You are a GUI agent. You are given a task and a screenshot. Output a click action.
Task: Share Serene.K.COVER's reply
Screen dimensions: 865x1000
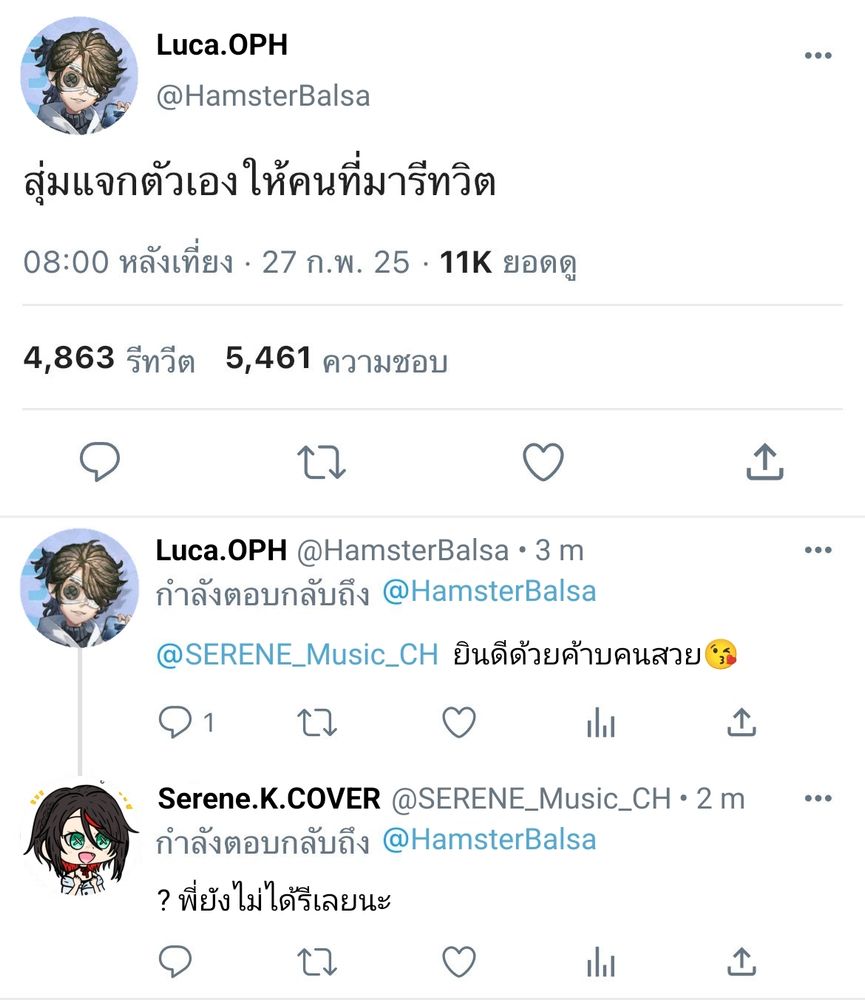point(741,961)
